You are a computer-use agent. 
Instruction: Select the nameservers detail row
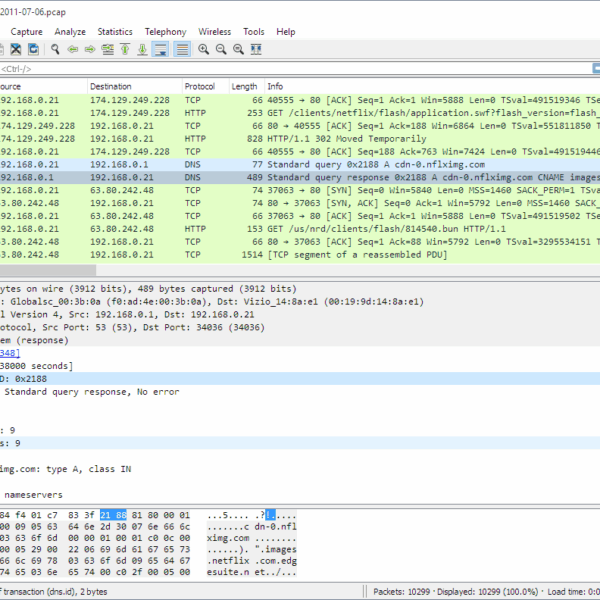tap(300, 495)
